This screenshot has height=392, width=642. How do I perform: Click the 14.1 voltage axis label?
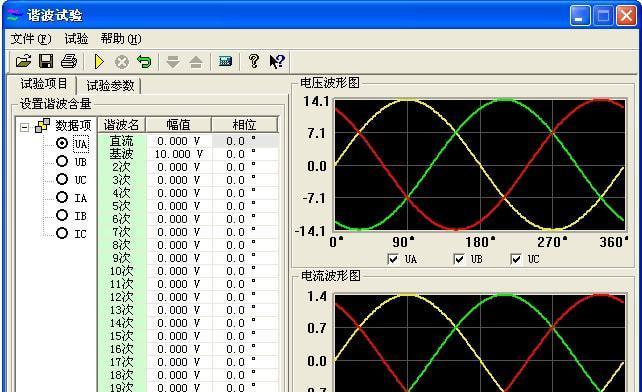316,101
